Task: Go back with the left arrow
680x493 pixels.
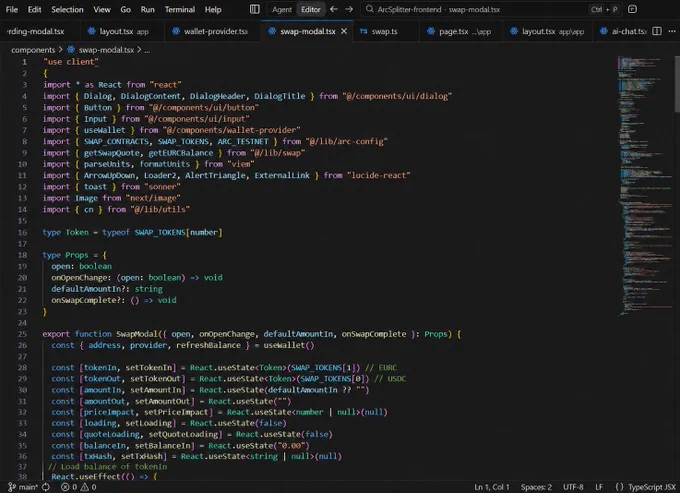Action: point(333,9)
